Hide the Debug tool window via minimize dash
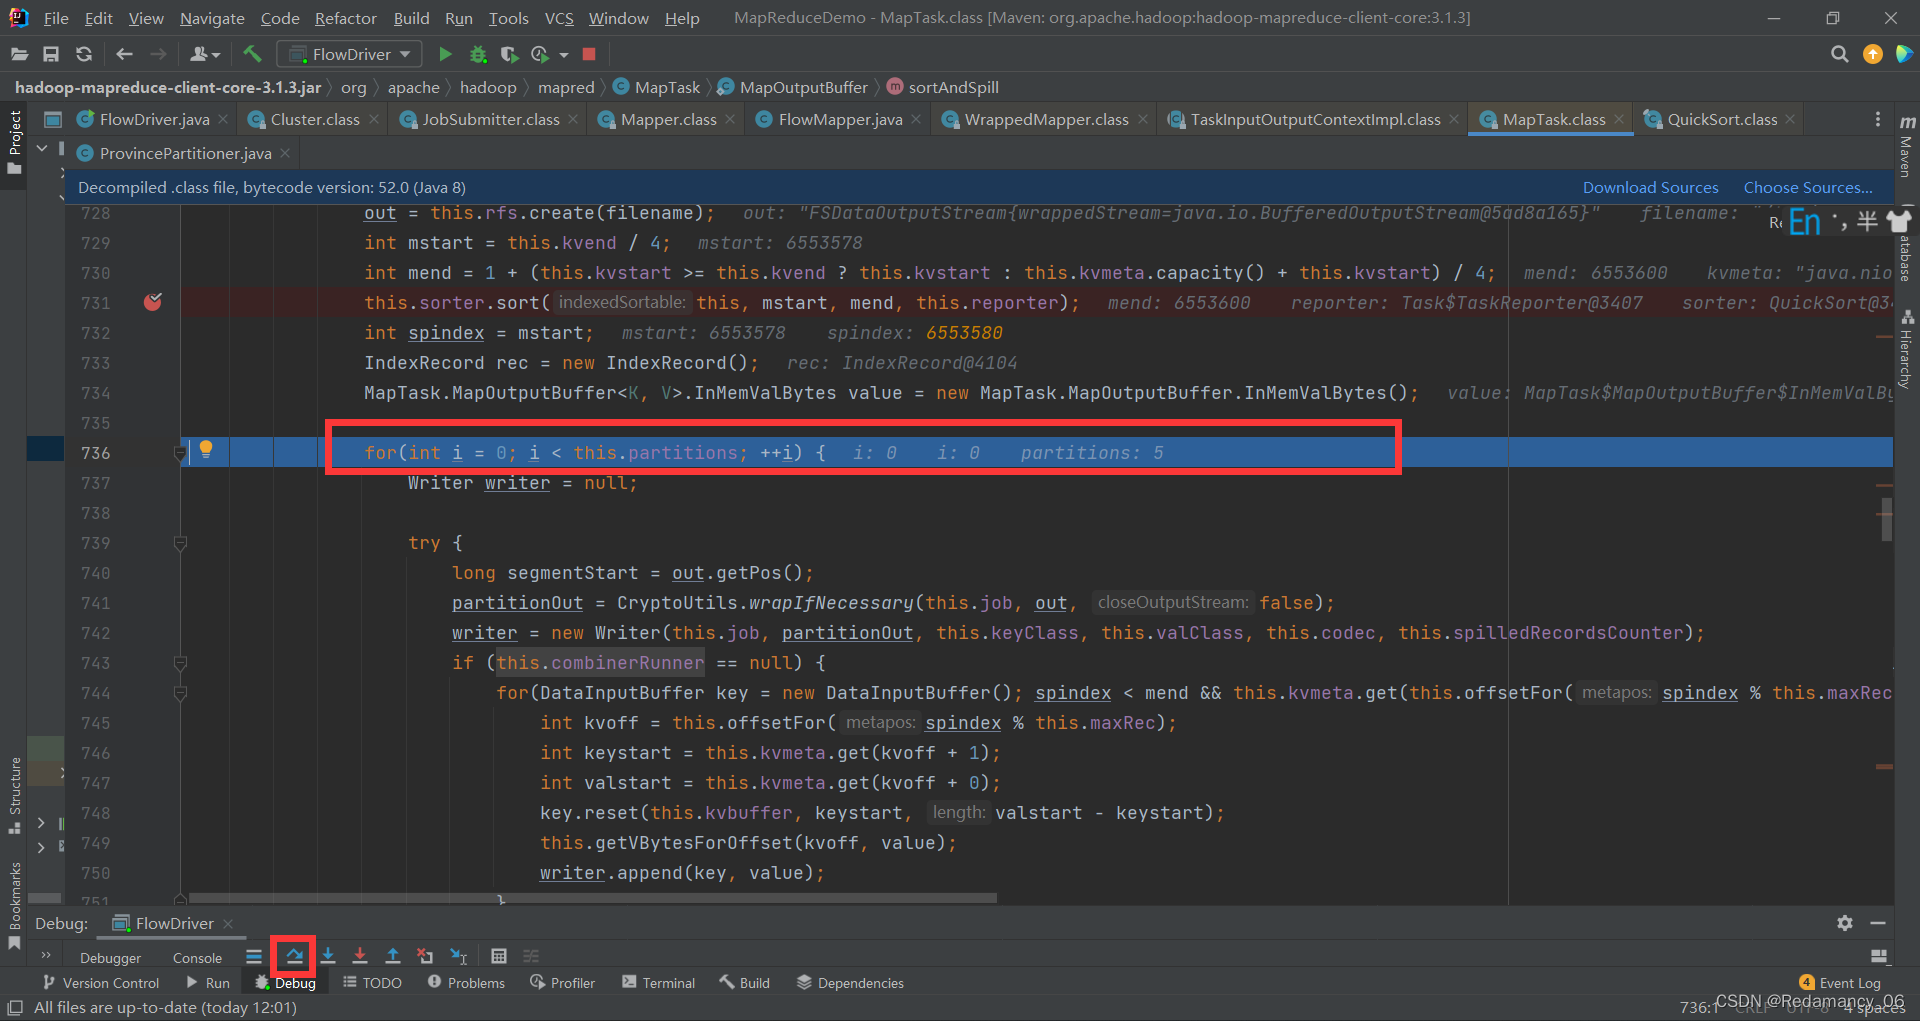This screenshot has width=1920, height=1021. pos(1878,923)
